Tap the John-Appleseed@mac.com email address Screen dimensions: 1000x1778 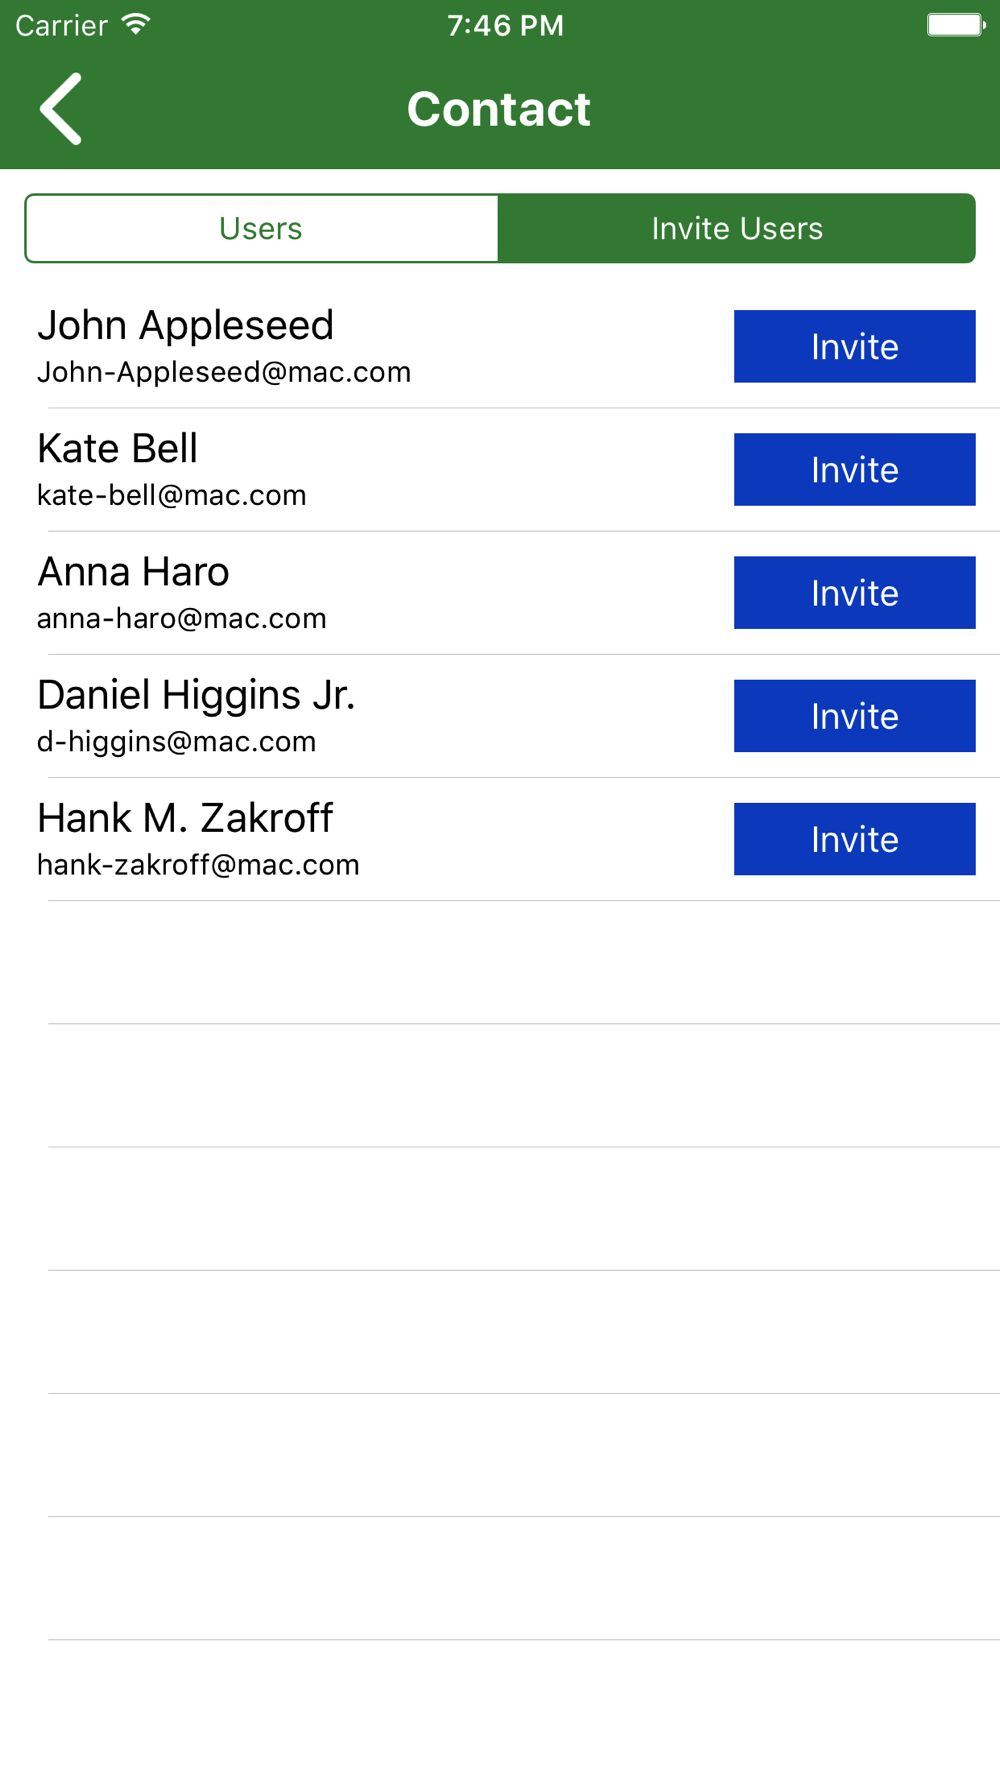pos(224,372)
